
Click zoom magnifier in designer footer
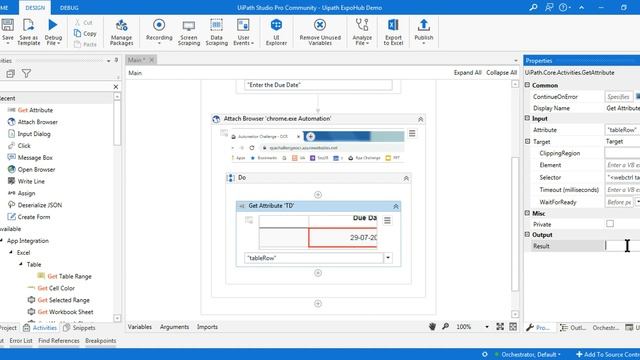(x=445, y=327)
